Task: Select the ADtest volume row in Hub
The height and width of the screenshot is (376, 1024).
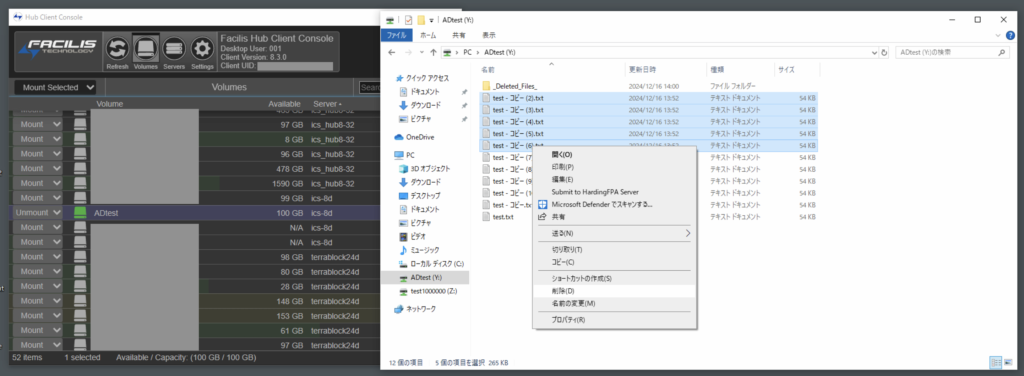Action: (196, 213)
